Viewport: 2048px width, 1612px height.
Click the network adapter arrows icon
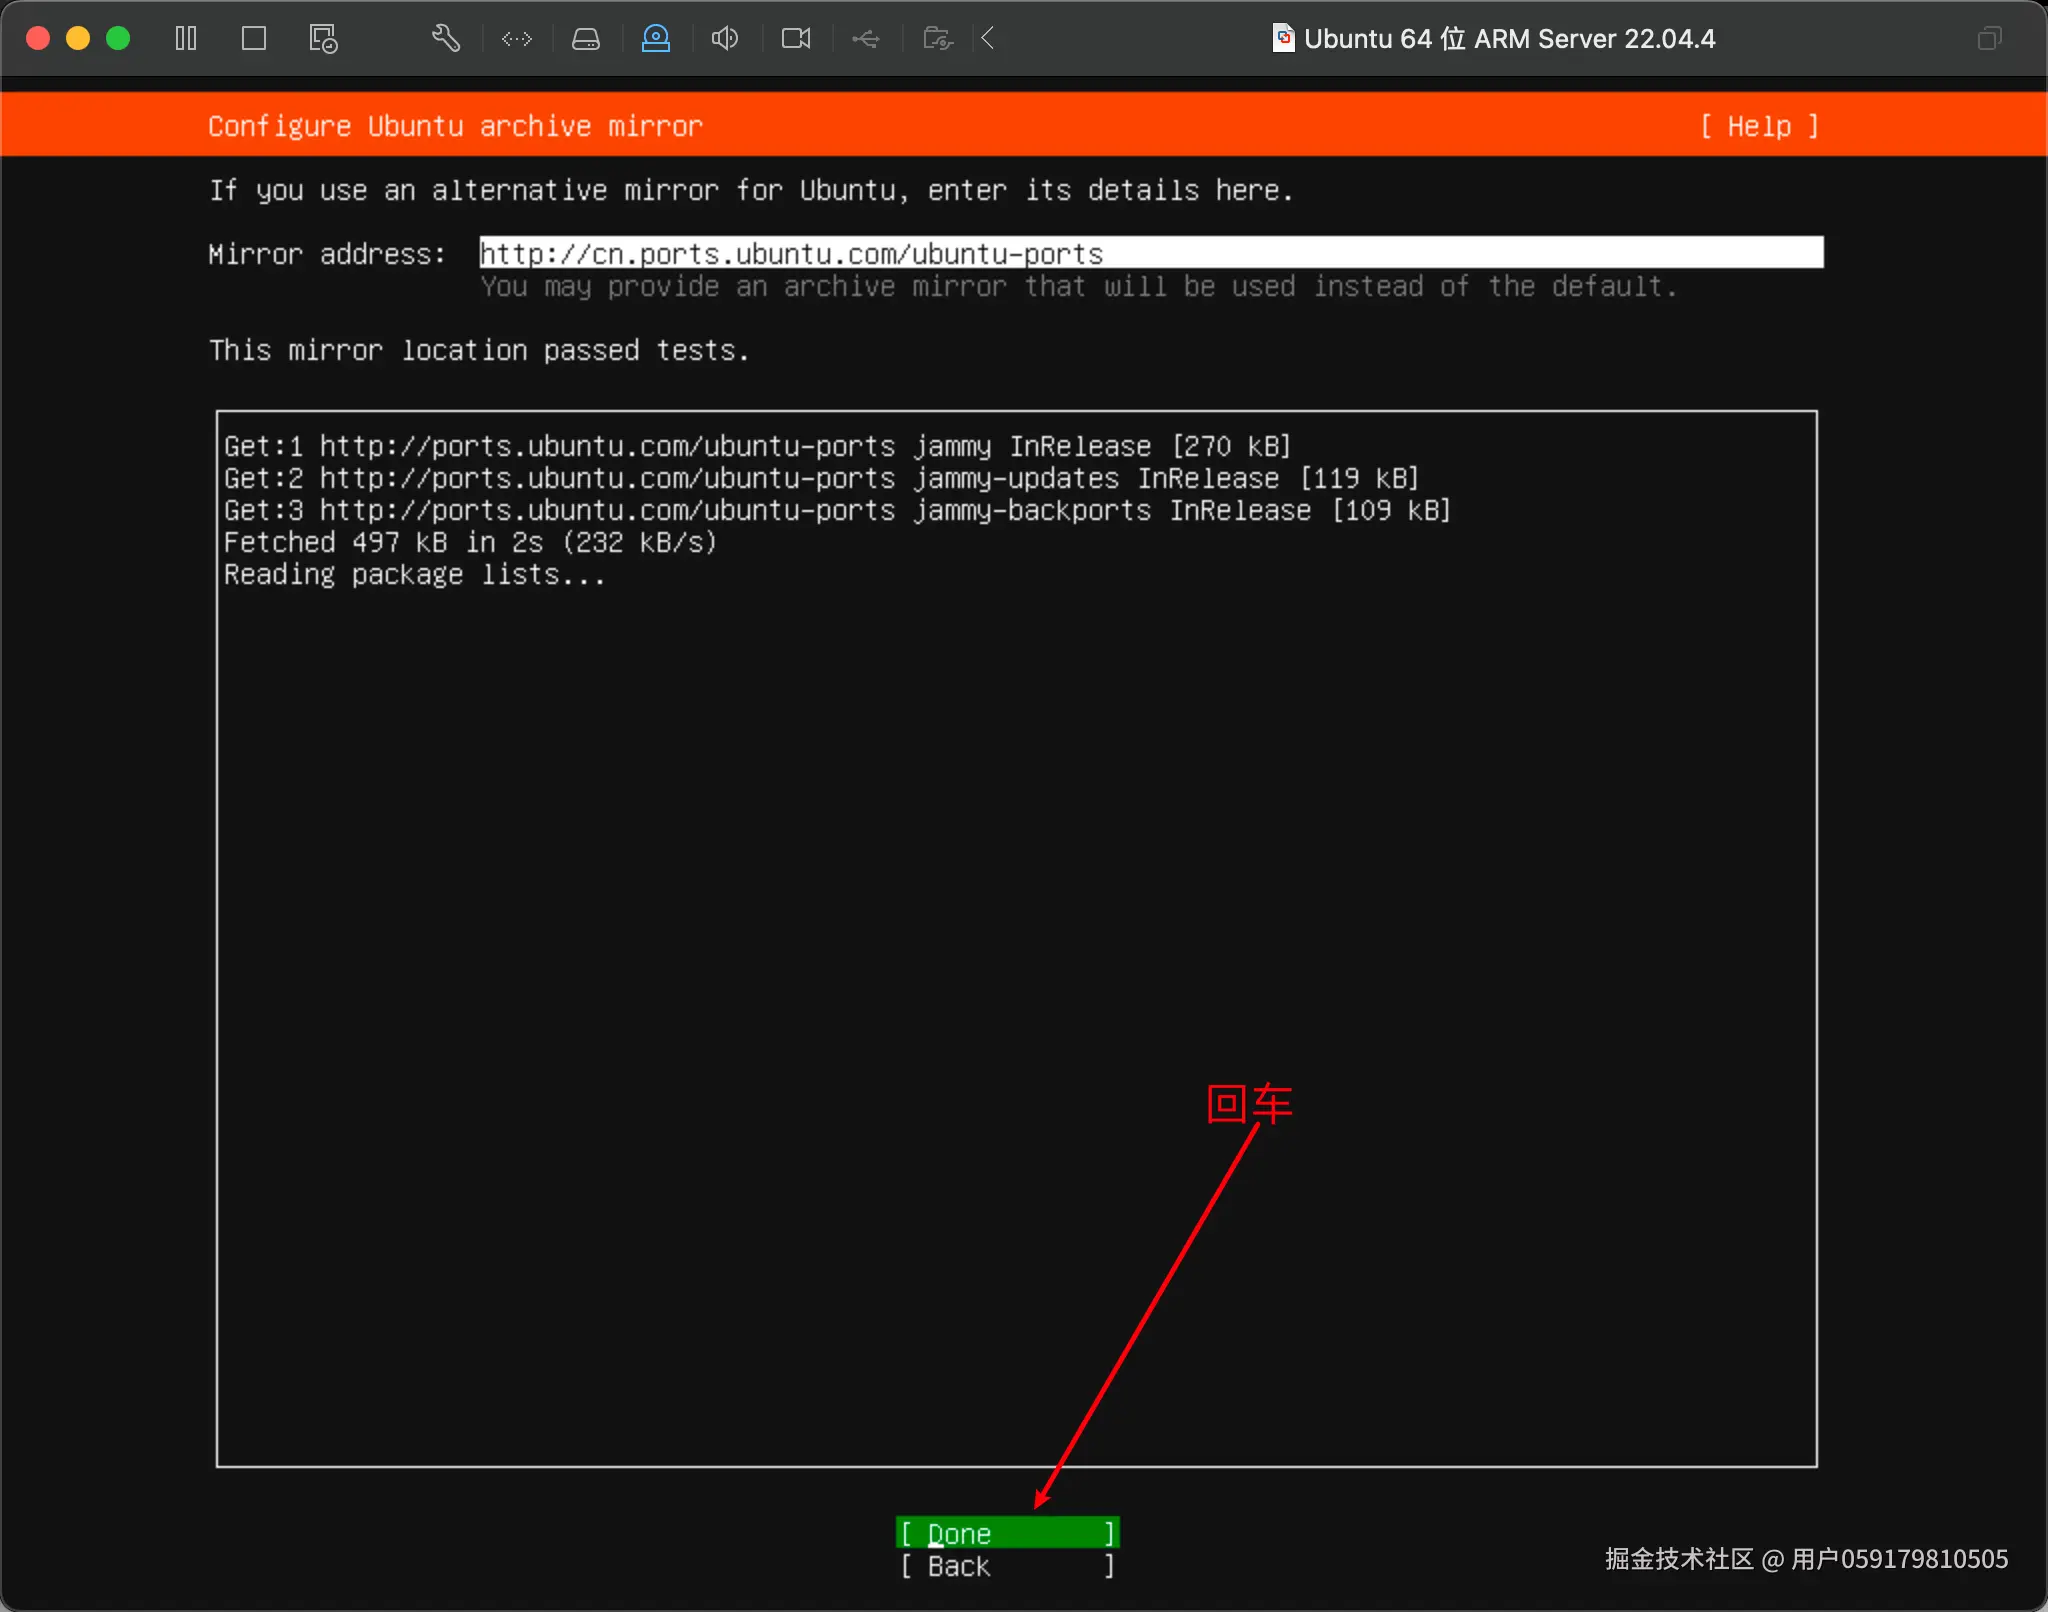[517, 39]
